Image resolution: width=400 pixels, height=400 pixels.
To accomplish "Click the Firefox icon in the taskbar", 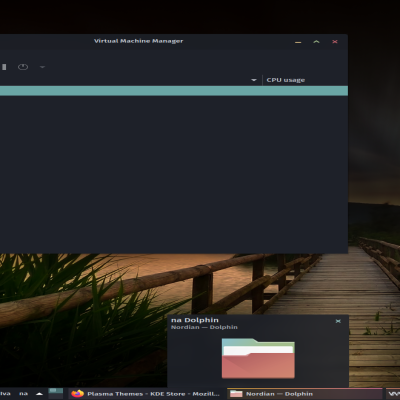I will pyautogui.click(x=77, y=394).
